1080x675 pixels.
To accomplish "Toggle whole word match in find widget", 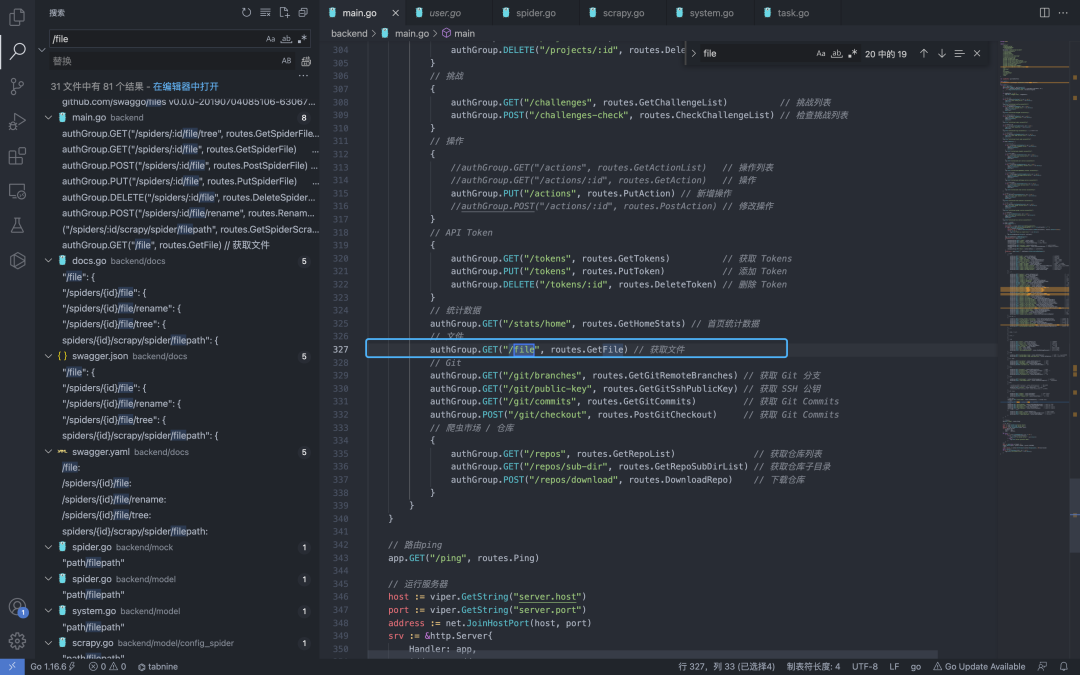I will coord(838,53).
